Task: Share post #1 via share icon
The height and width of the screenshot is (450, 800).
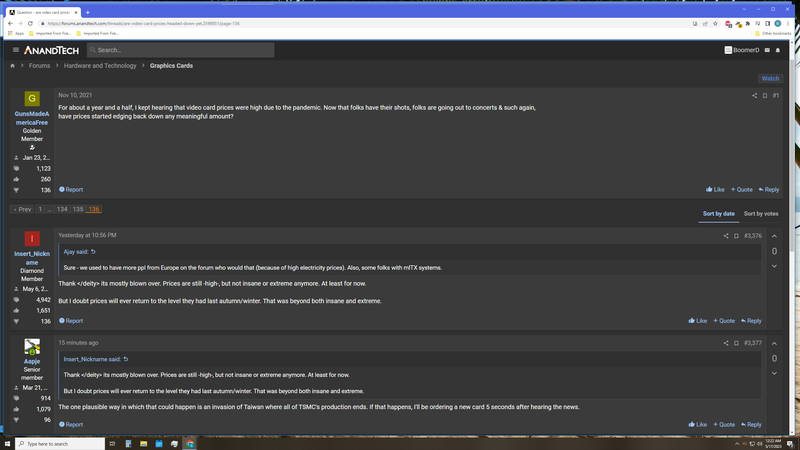Action: (x=754, y=95)
